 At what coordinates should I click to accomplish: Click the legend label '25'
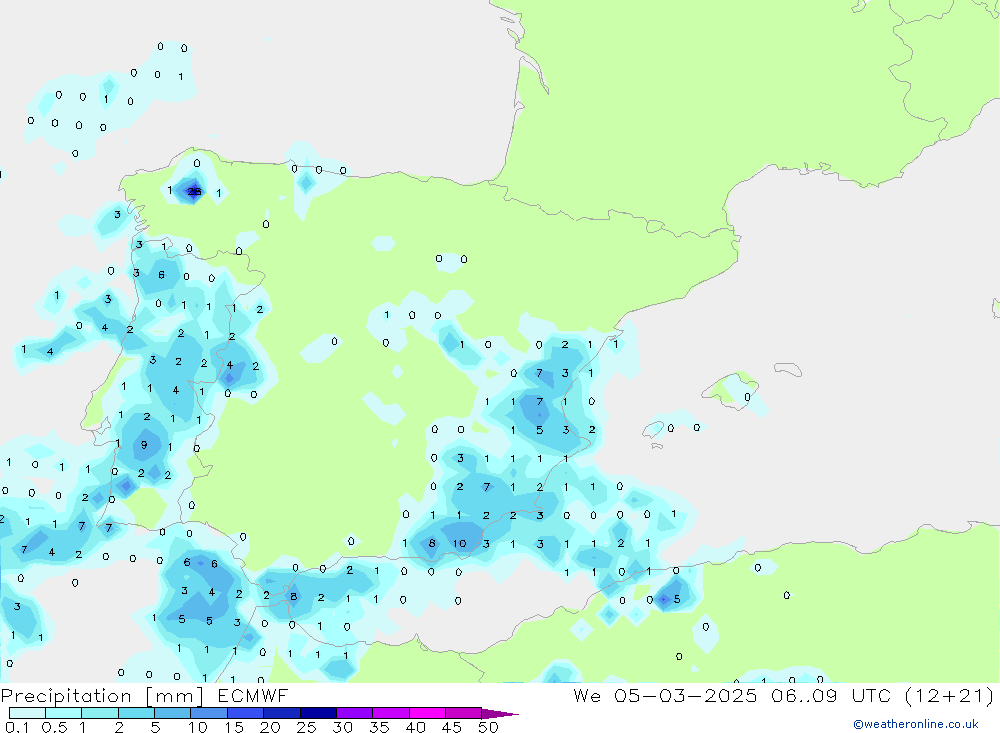306,727
